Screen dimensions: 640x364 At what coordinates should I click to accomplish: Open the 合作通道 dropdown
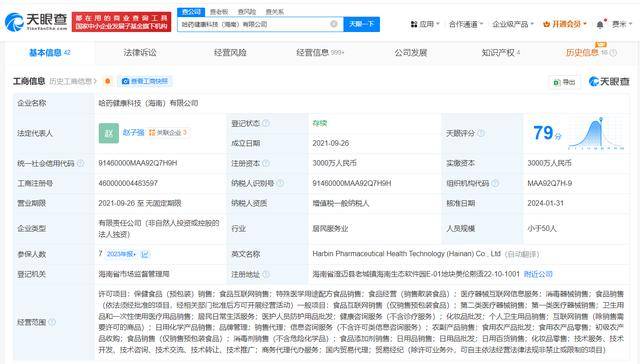[466, 24]
